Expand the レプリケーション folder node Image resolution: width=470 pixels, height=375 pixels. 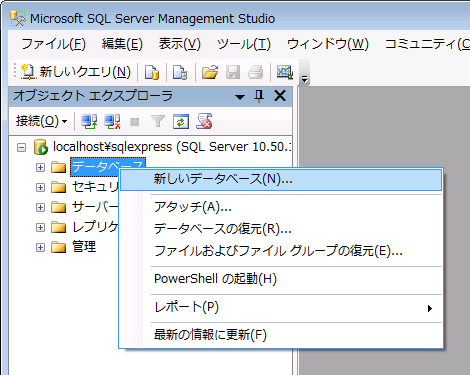(40, 227)
